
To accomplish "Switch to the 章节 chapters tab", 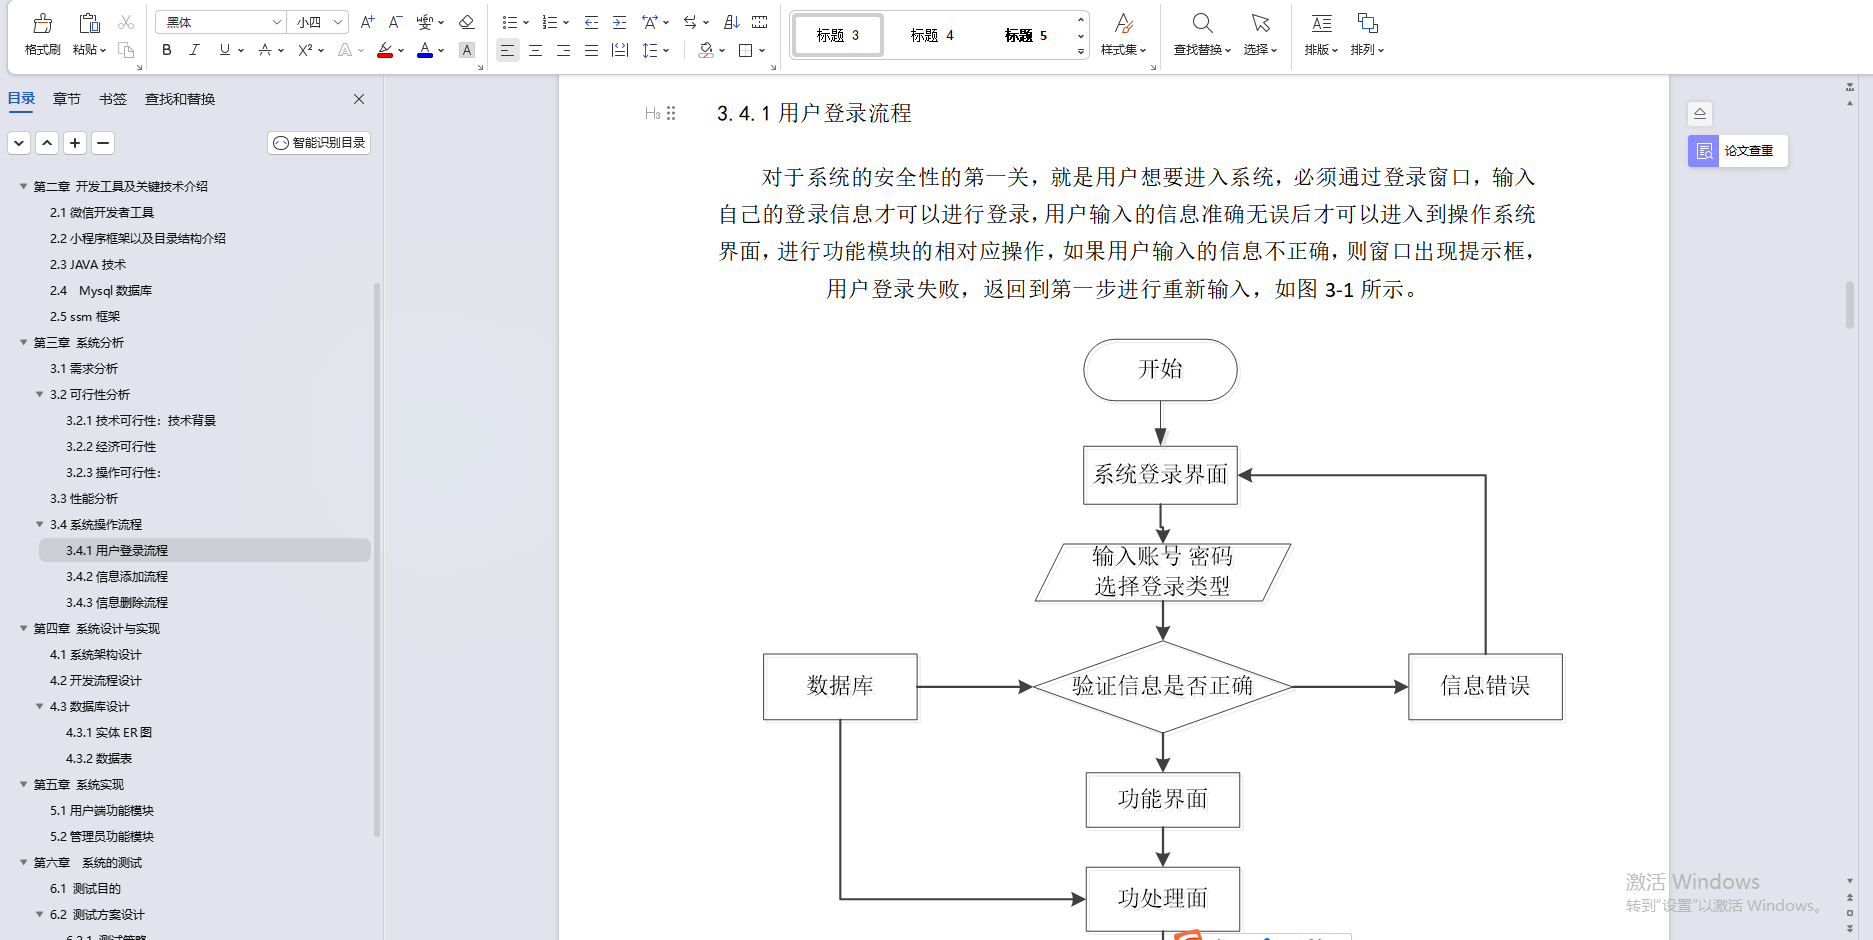I will [x=66, y=99].
